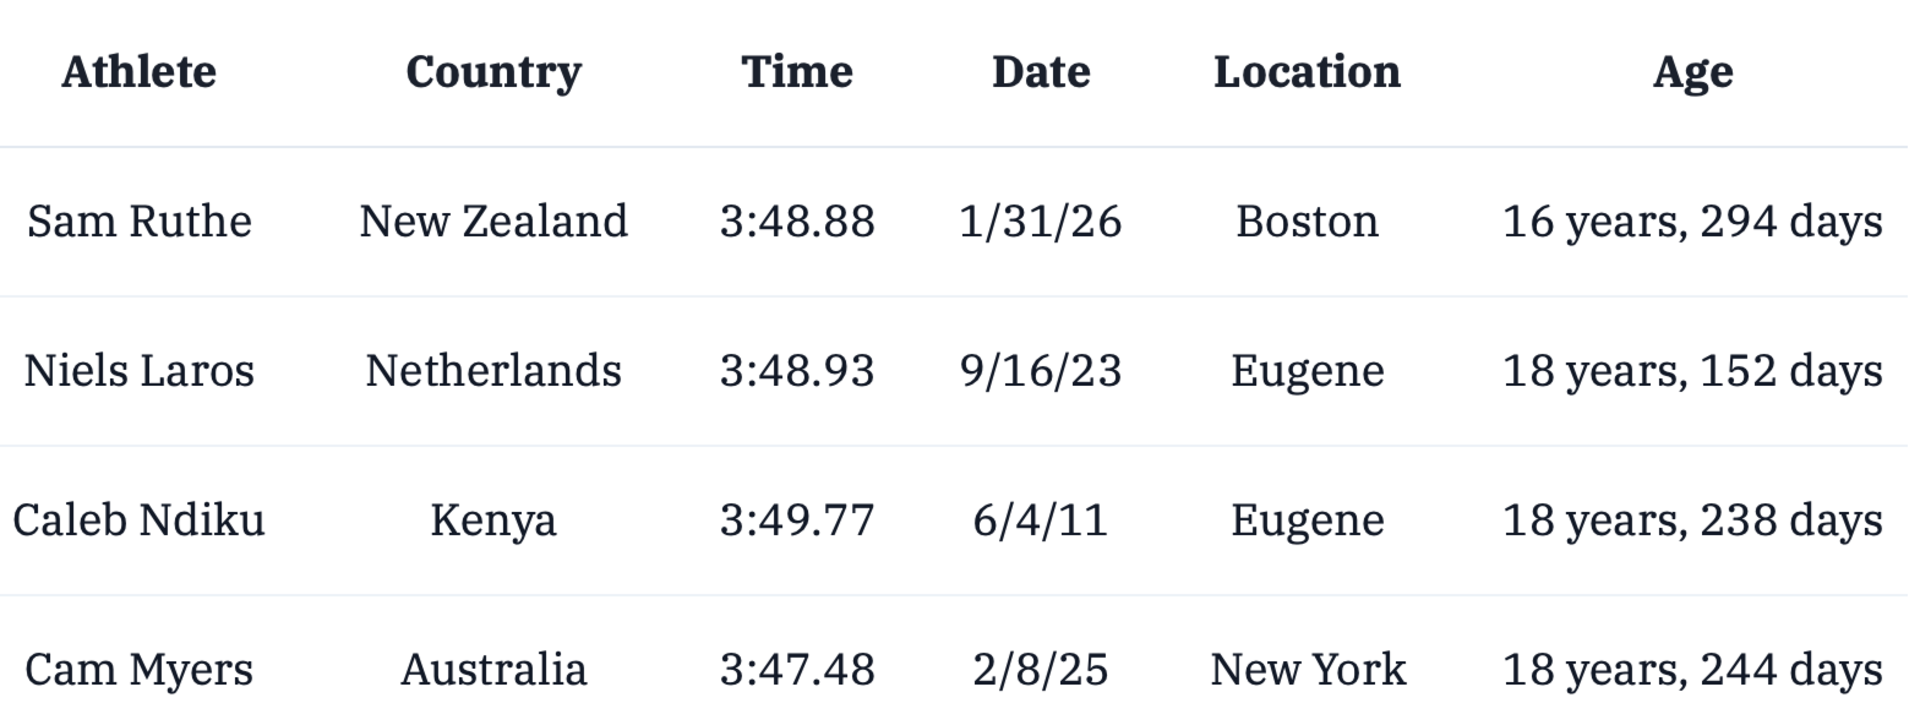Click the New York location cell
This screenshot has height=725, width=1920.
(1307, 669)
